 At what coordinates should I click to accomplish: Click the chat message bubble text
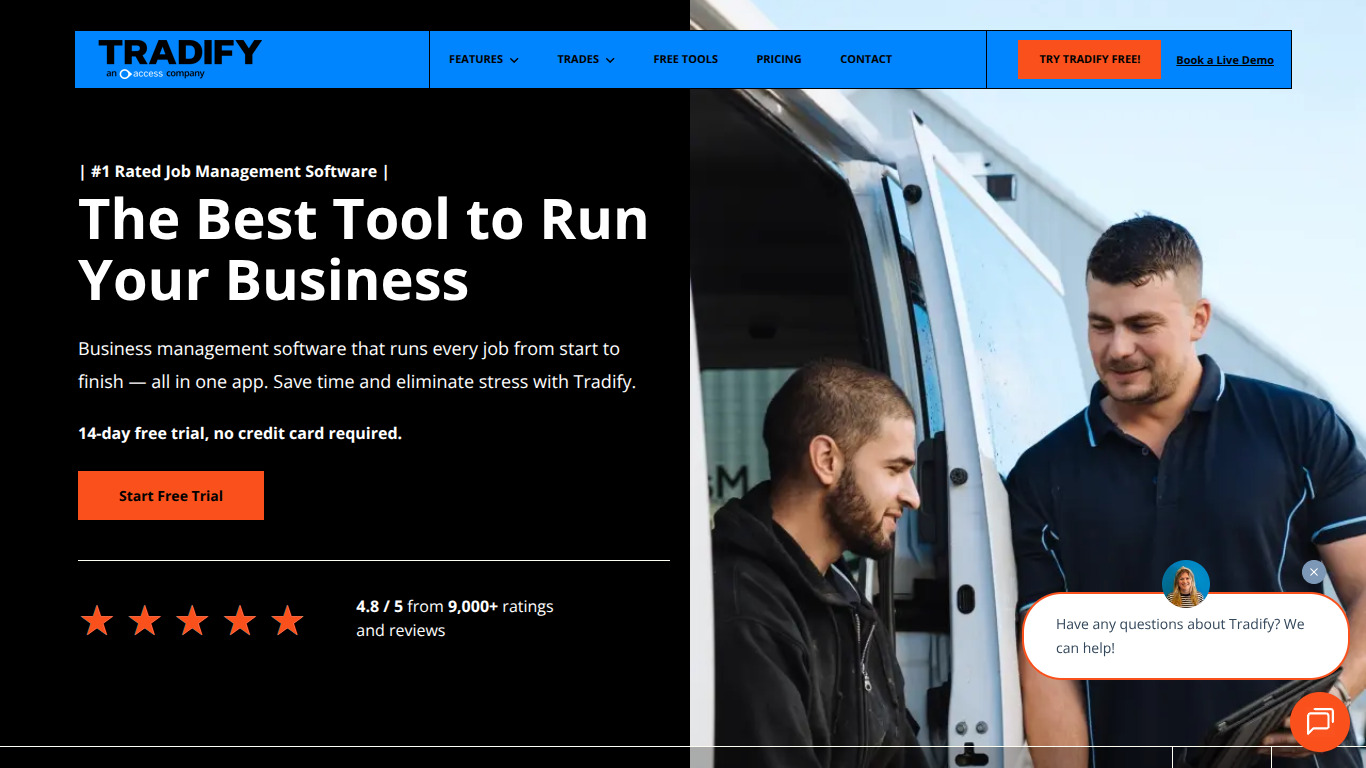[x=1180, y=636]
